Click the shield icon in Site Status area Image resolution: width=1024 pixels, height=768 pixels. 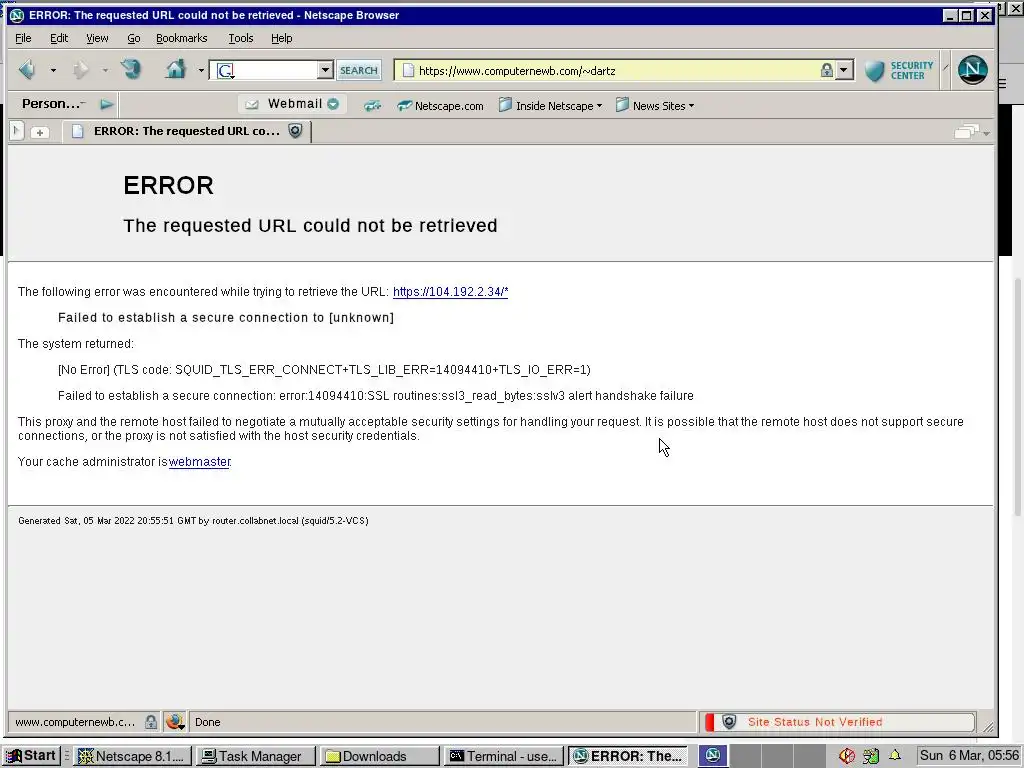coord(729,722)
